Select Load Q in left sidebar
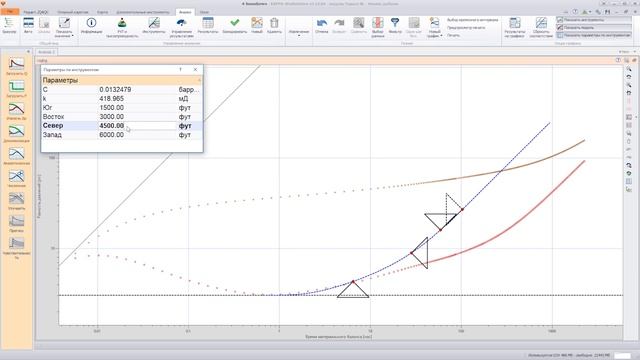Screen dimensions: 640x360 [16, 67]
